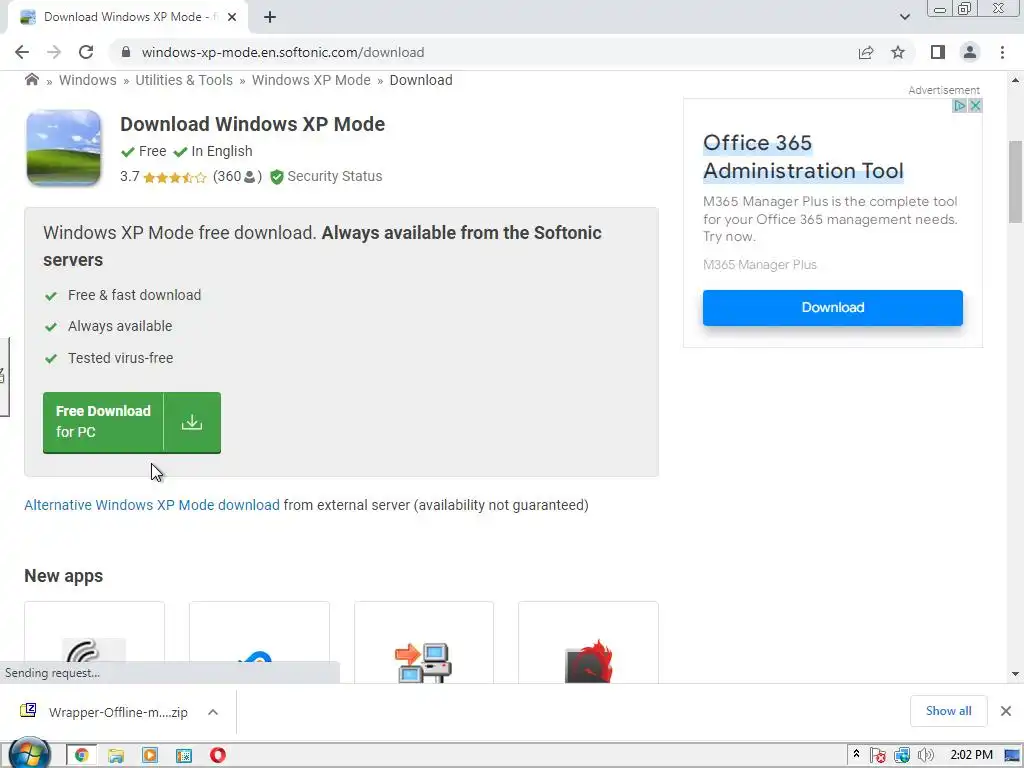The width and height of the screenshot is (1024, 768).
Task: Select the Download Windows XP Mode tab
Action: [128, 17]
